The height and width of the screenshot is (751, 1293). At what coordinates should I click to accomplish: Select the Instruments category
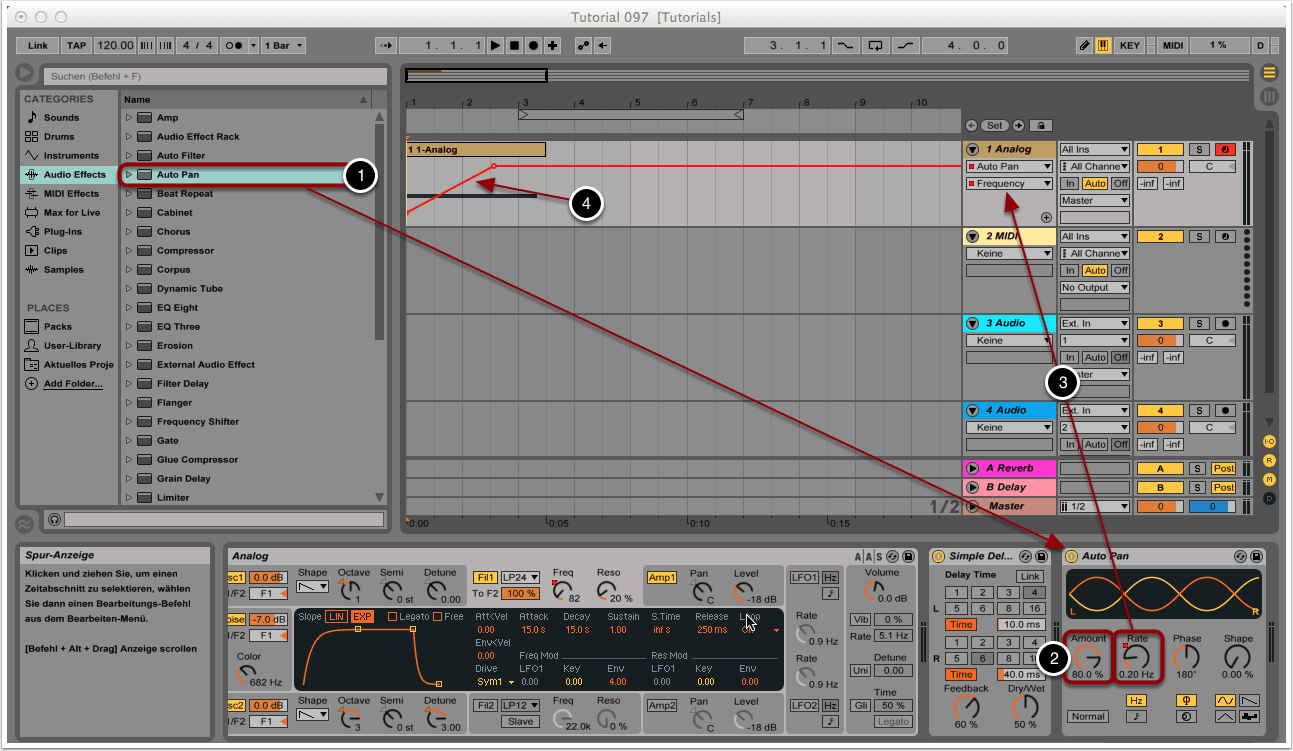[70, 156]
